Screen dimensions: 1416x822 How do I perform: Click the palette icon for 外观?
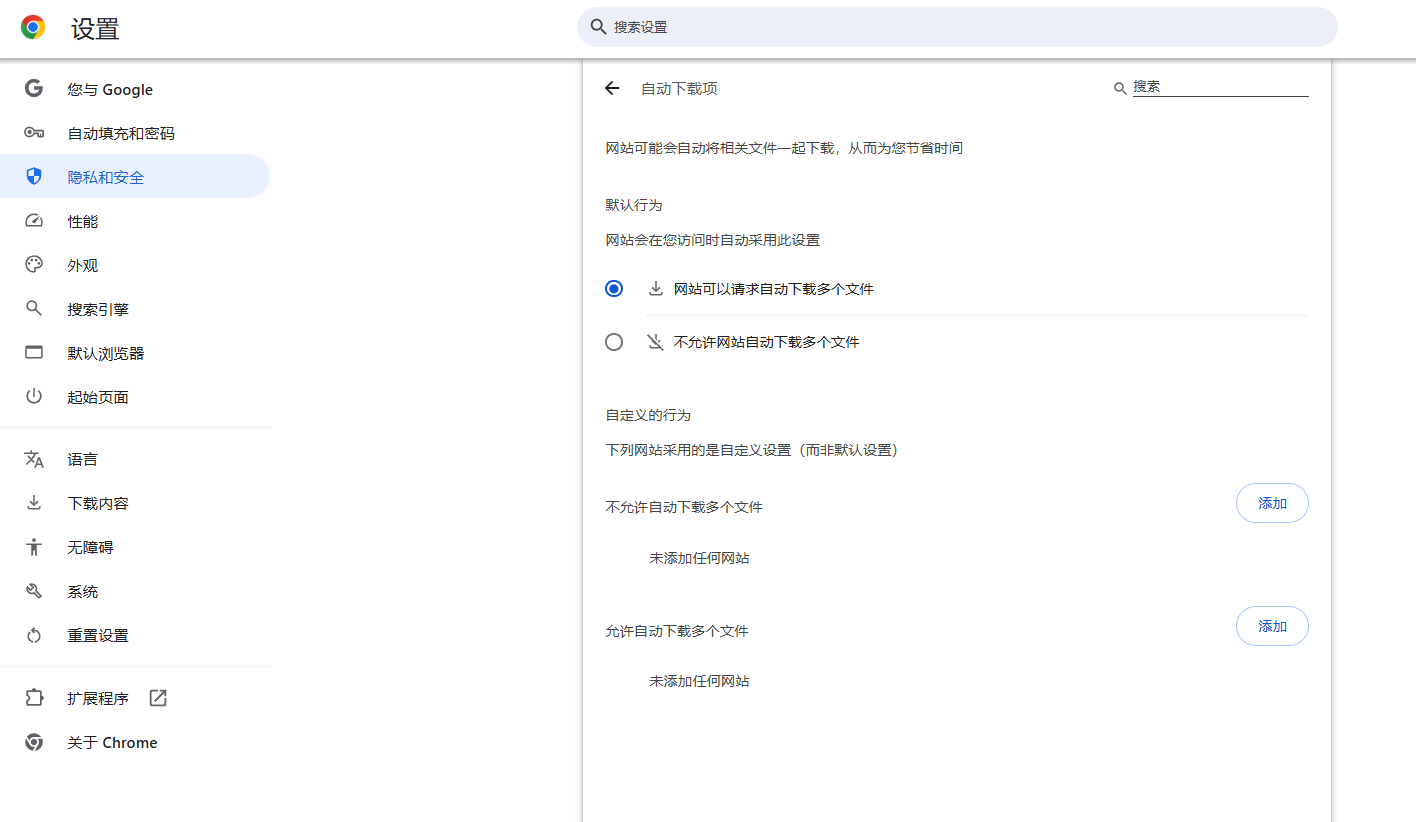[34, 265]
